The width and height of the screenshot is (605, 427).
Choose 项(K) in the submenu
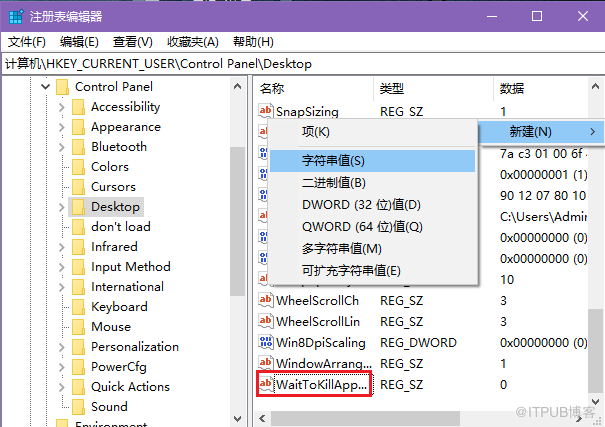coord(372,132)
